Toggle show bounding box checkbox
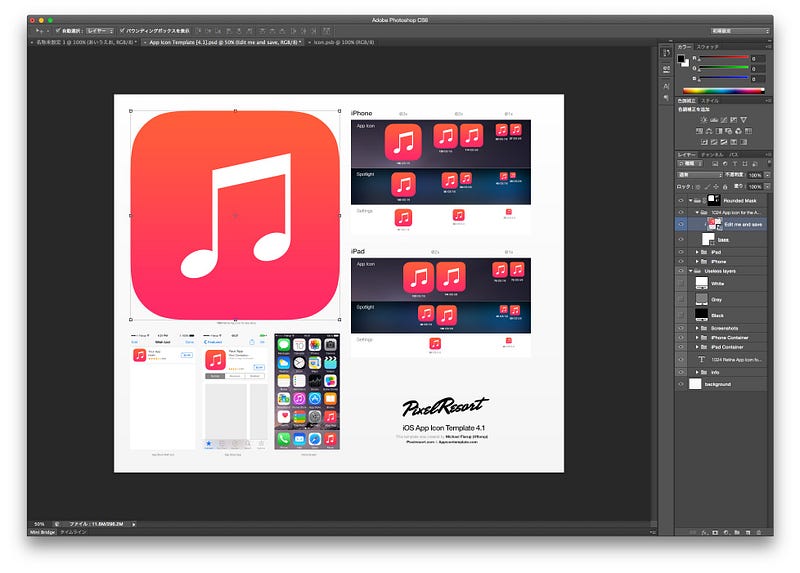 [x=122, y=31]
